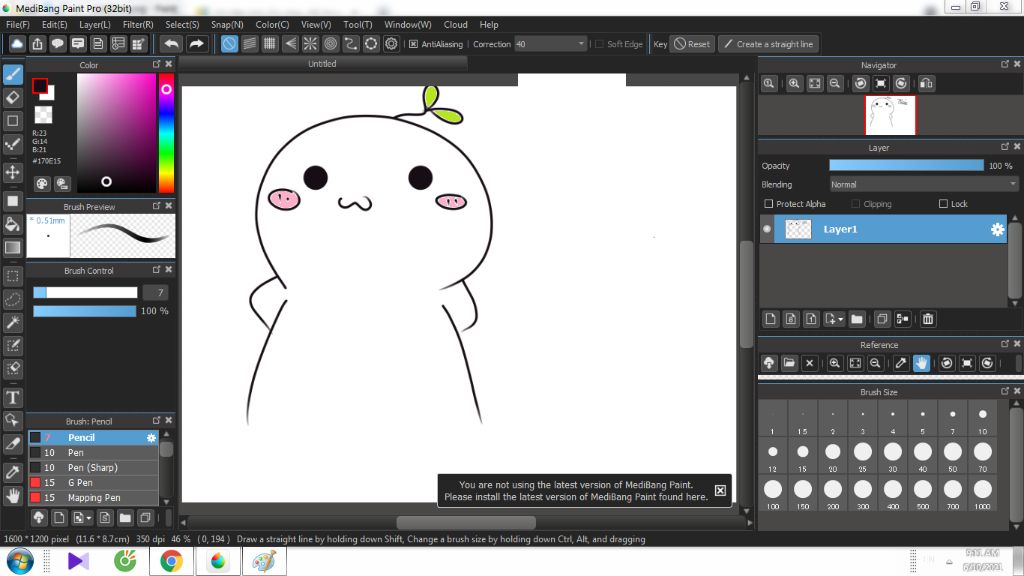Zoom out from the Navigator panel
Viewport: 1024px width, 576px height.
click(835, 84)
